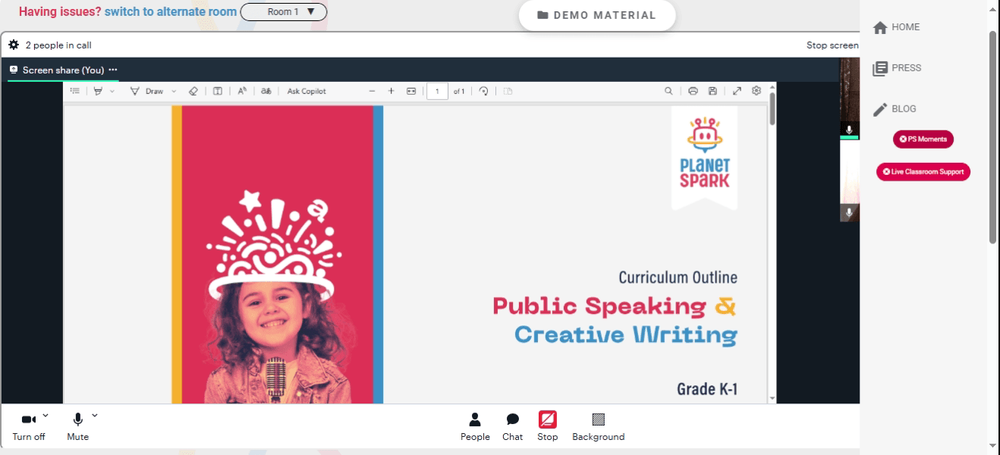Click the translate icon in PDF toolbar
The width and height of the screenshot is (1000, 455).
267,91
